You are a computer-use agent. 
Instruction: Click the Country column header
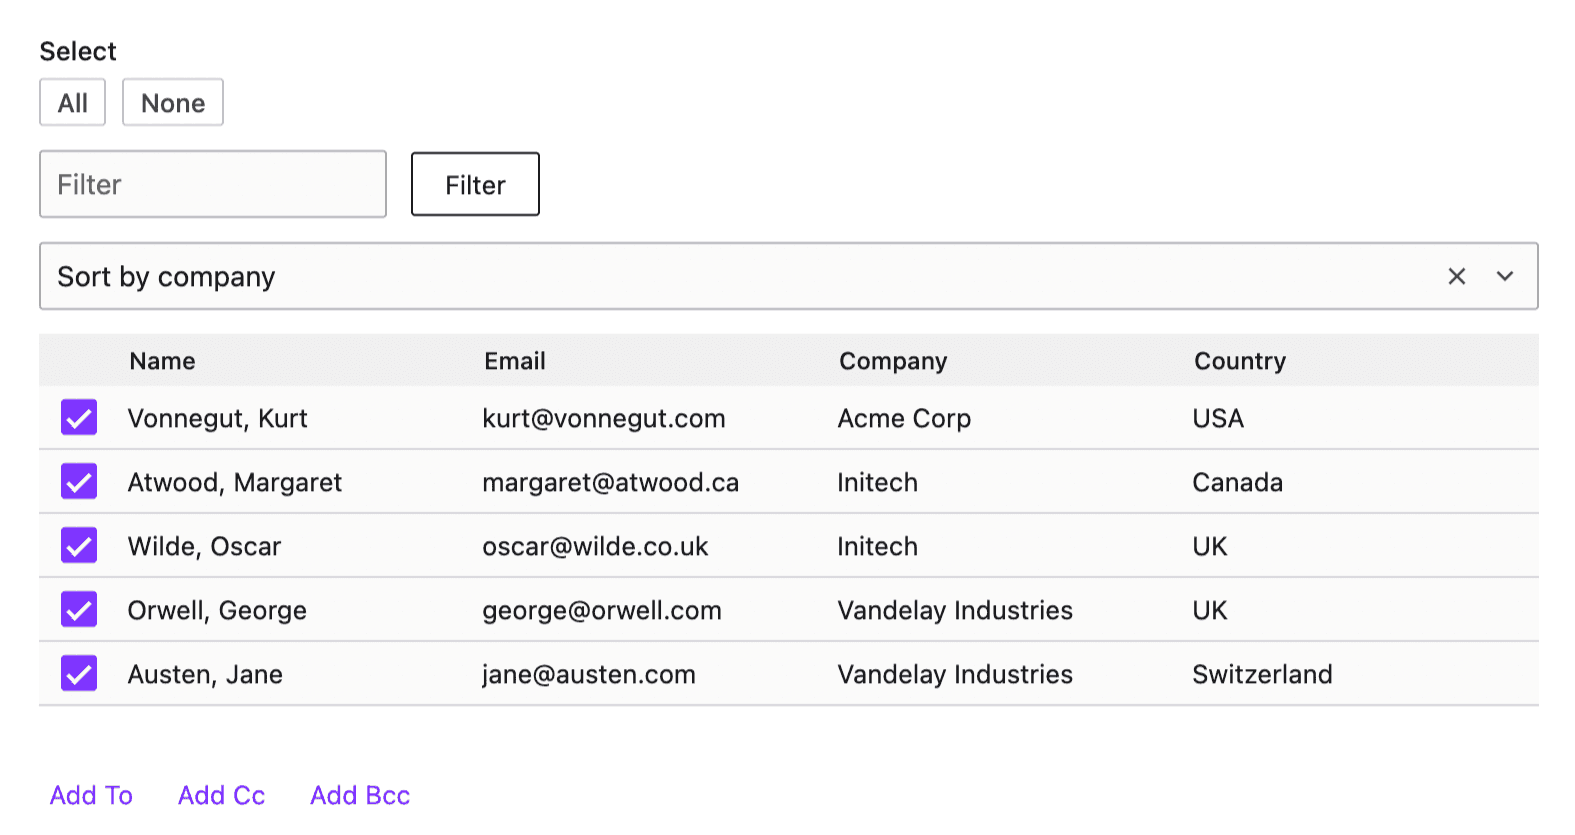click(x=1240, y=361)
